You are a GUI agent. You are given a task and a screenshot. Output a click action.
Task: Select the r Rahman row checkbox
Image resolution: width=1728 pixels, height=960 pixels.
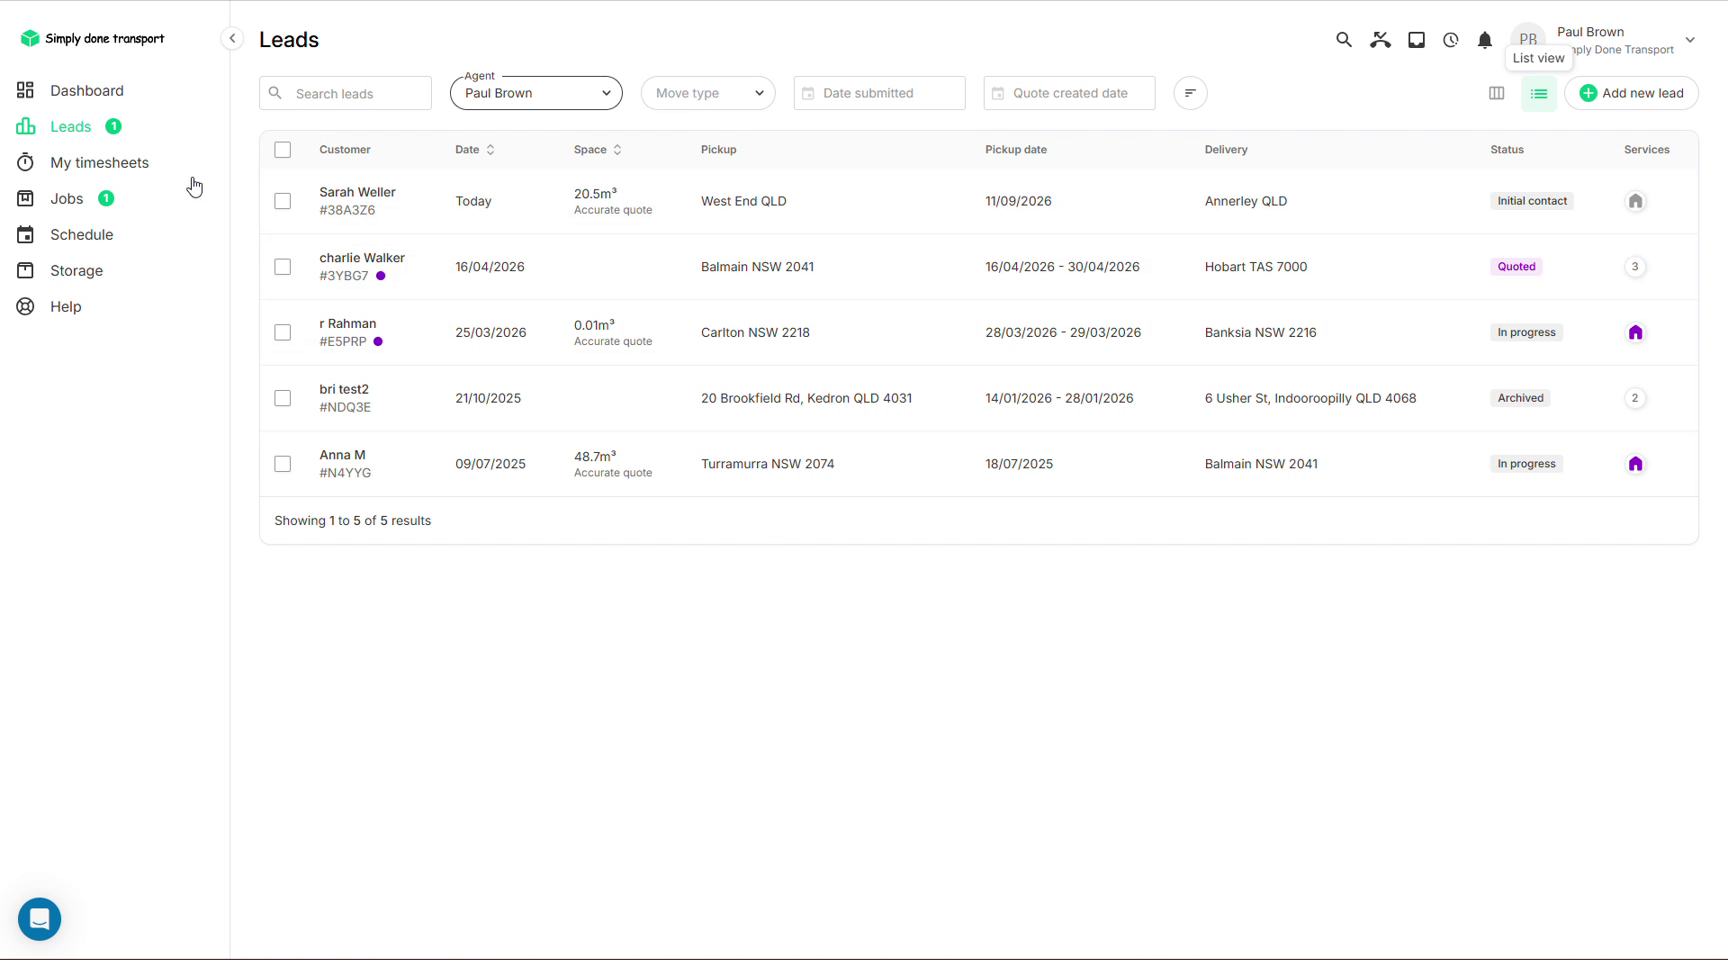coord(283,332)
